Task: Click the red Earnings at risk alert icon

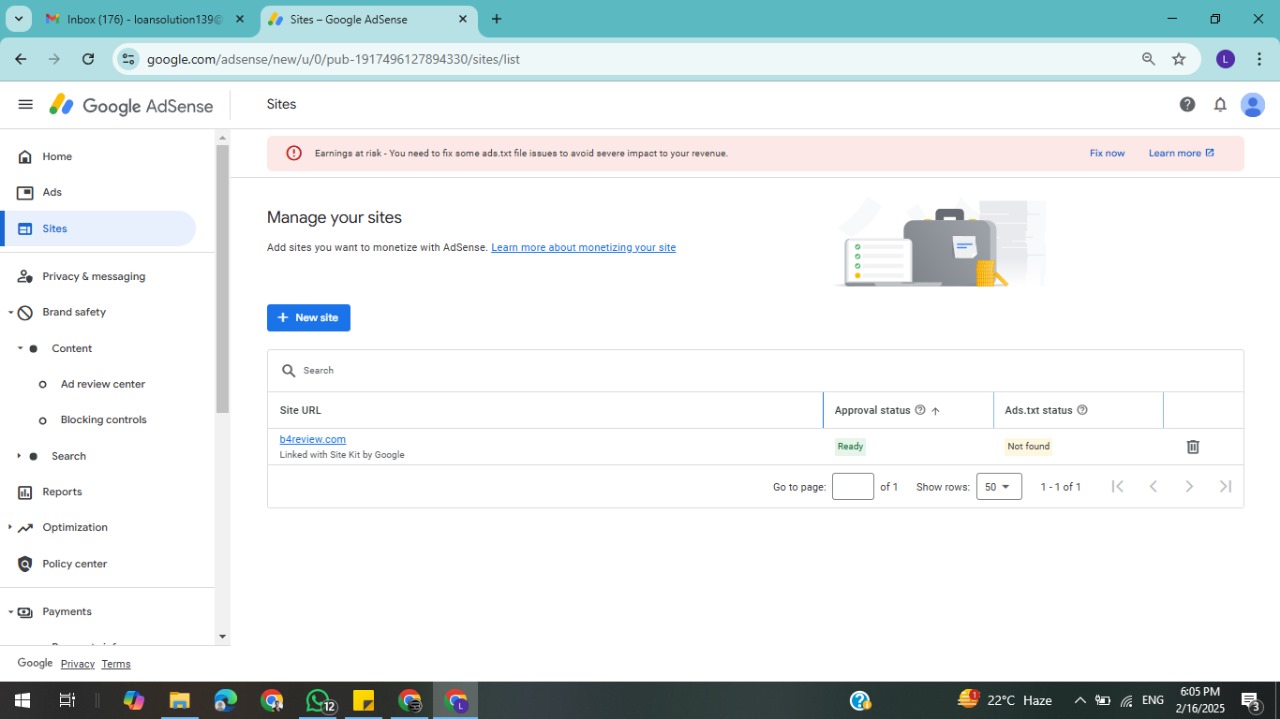Action: pyautogui.click(x=294, y=153)
